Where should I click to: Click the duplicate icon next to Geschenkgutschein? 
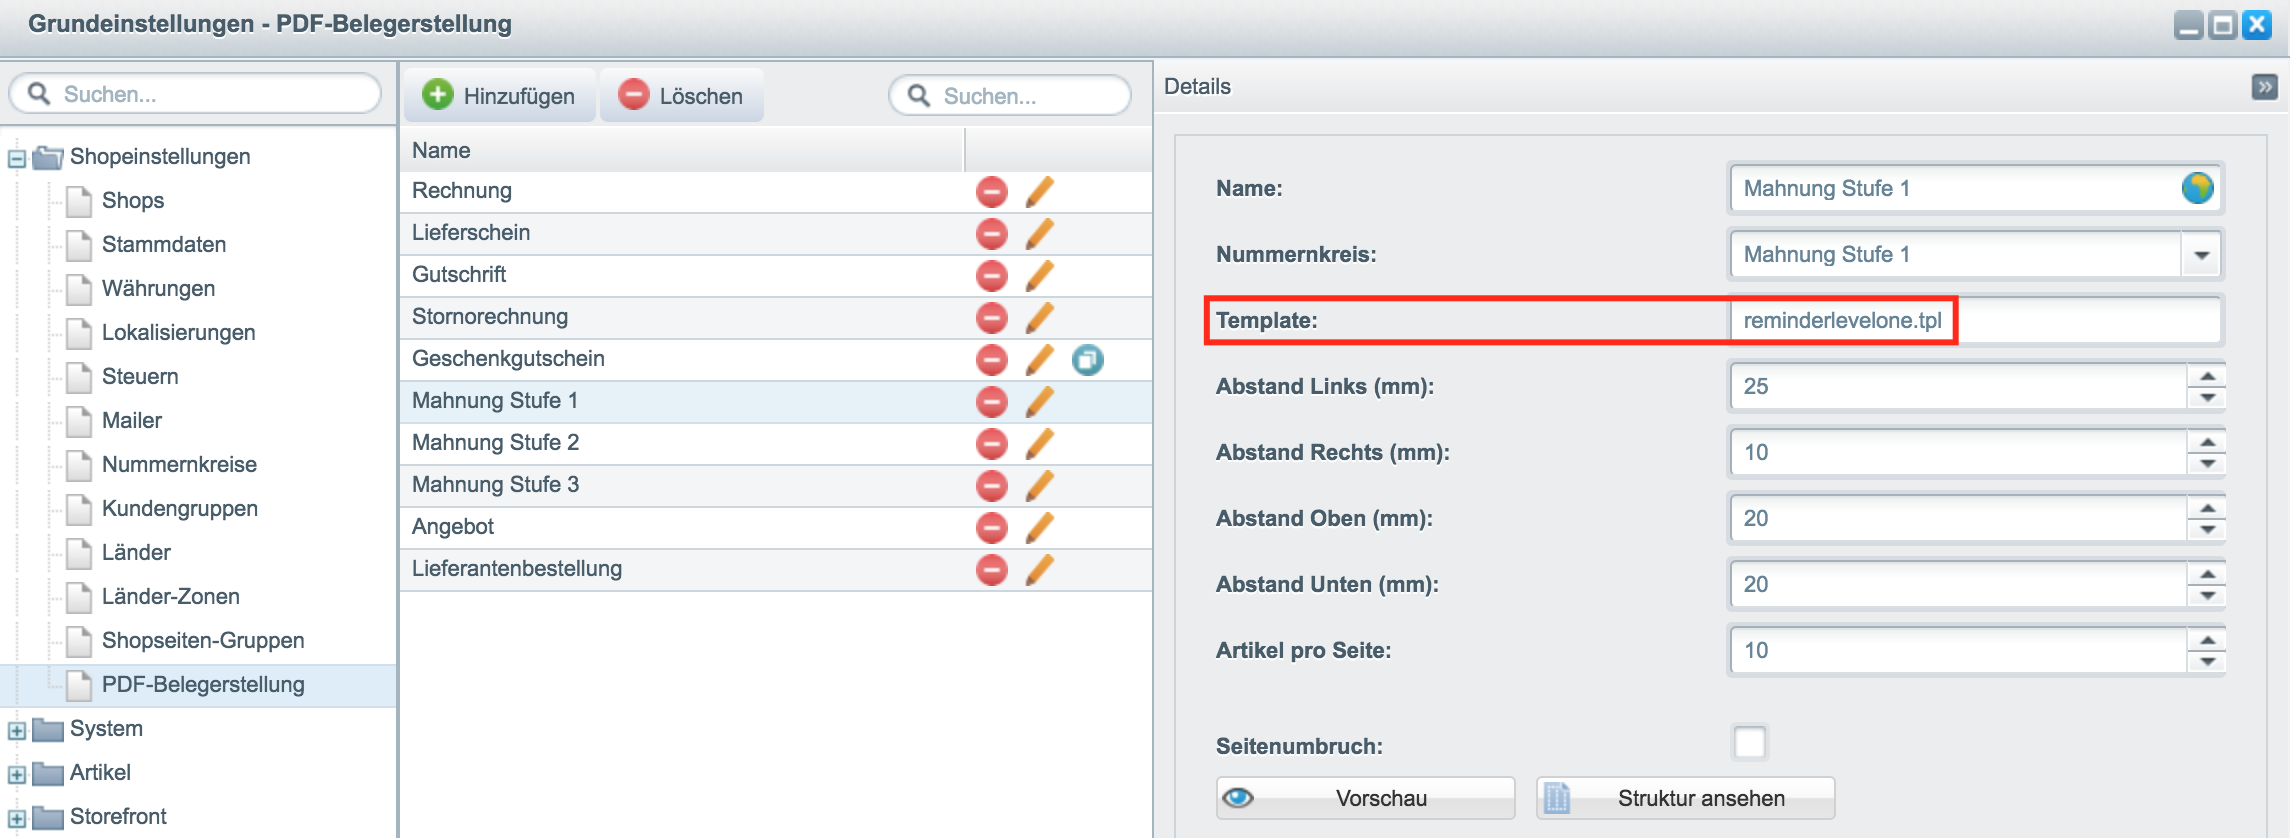[x=1088, y=359]
